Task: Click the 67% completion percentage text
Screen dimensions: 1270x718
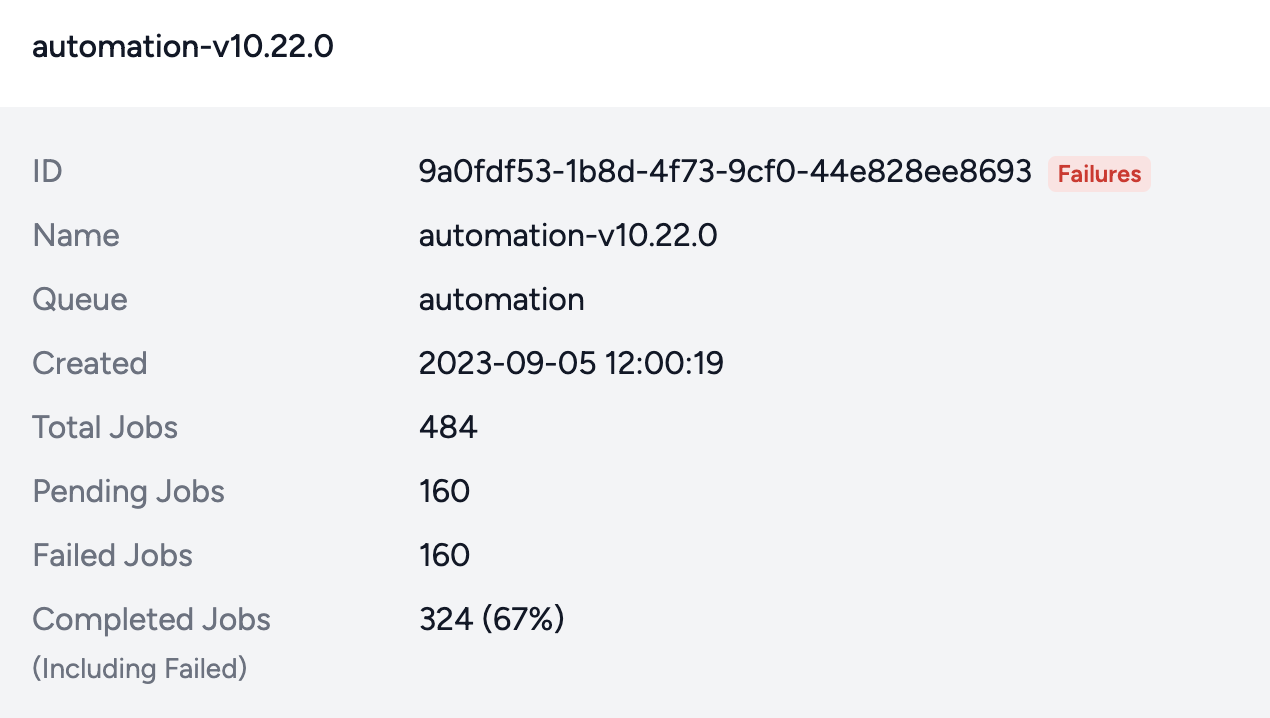Action: click(x=522, y=619)
